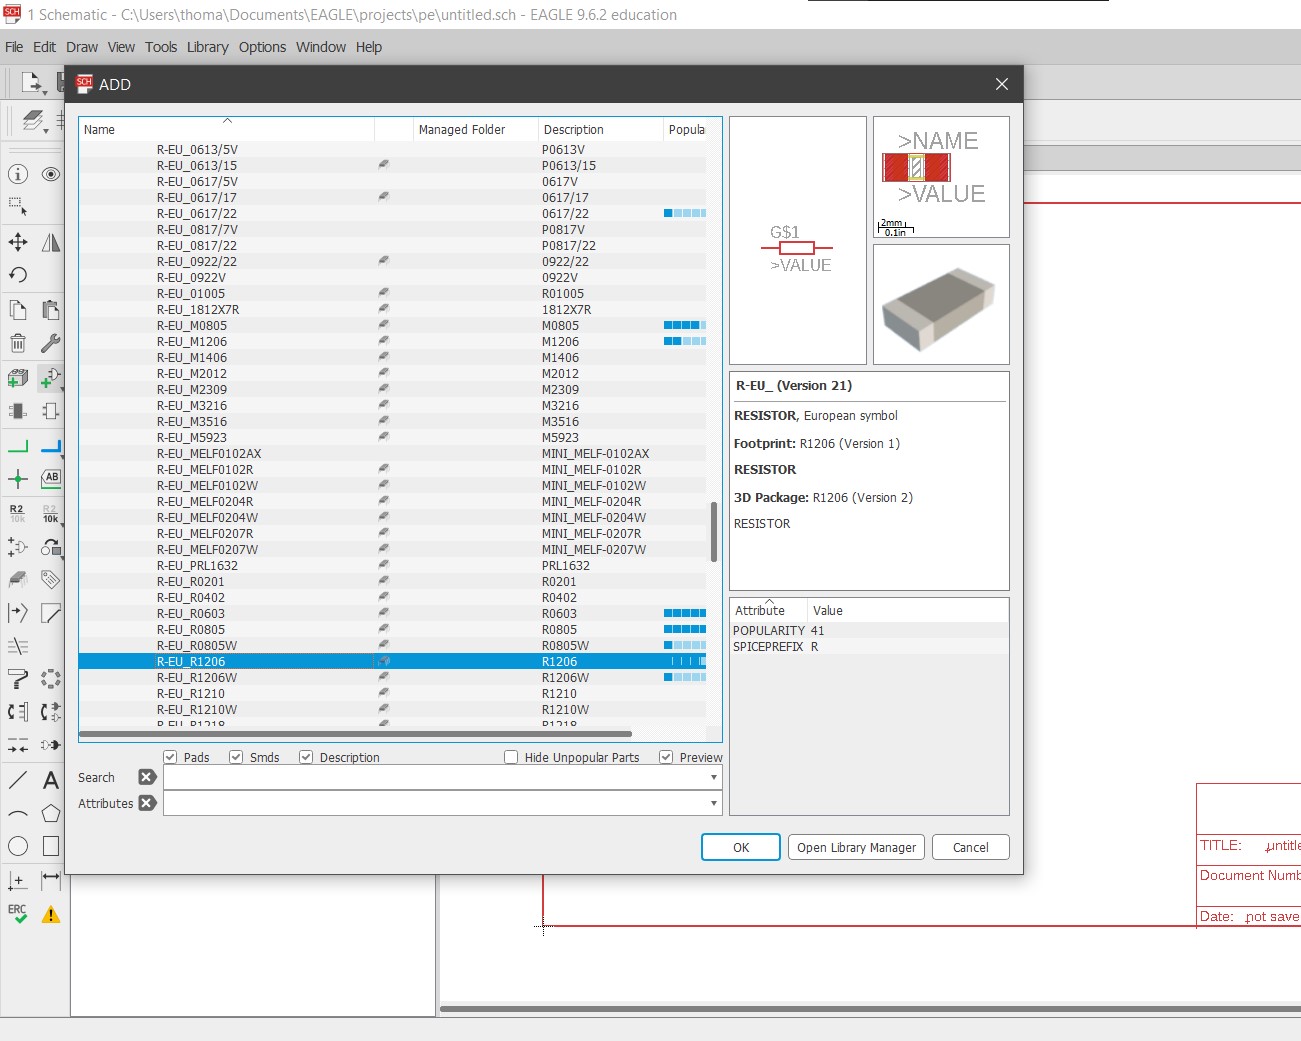Uncheck the Pads checkbox

coord(171,757)
